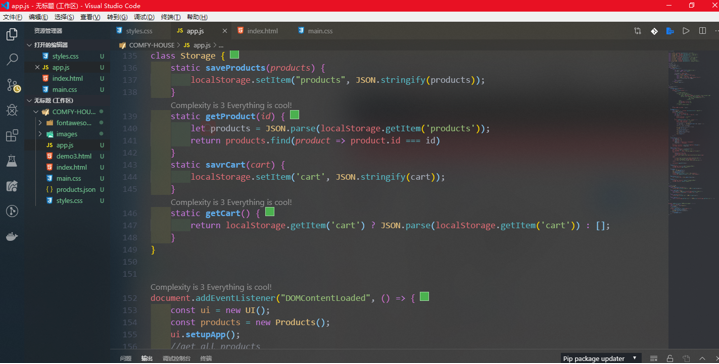Select index.html under open editors
The height and width of the screenshot is (364, 719).
pos(67,78)
